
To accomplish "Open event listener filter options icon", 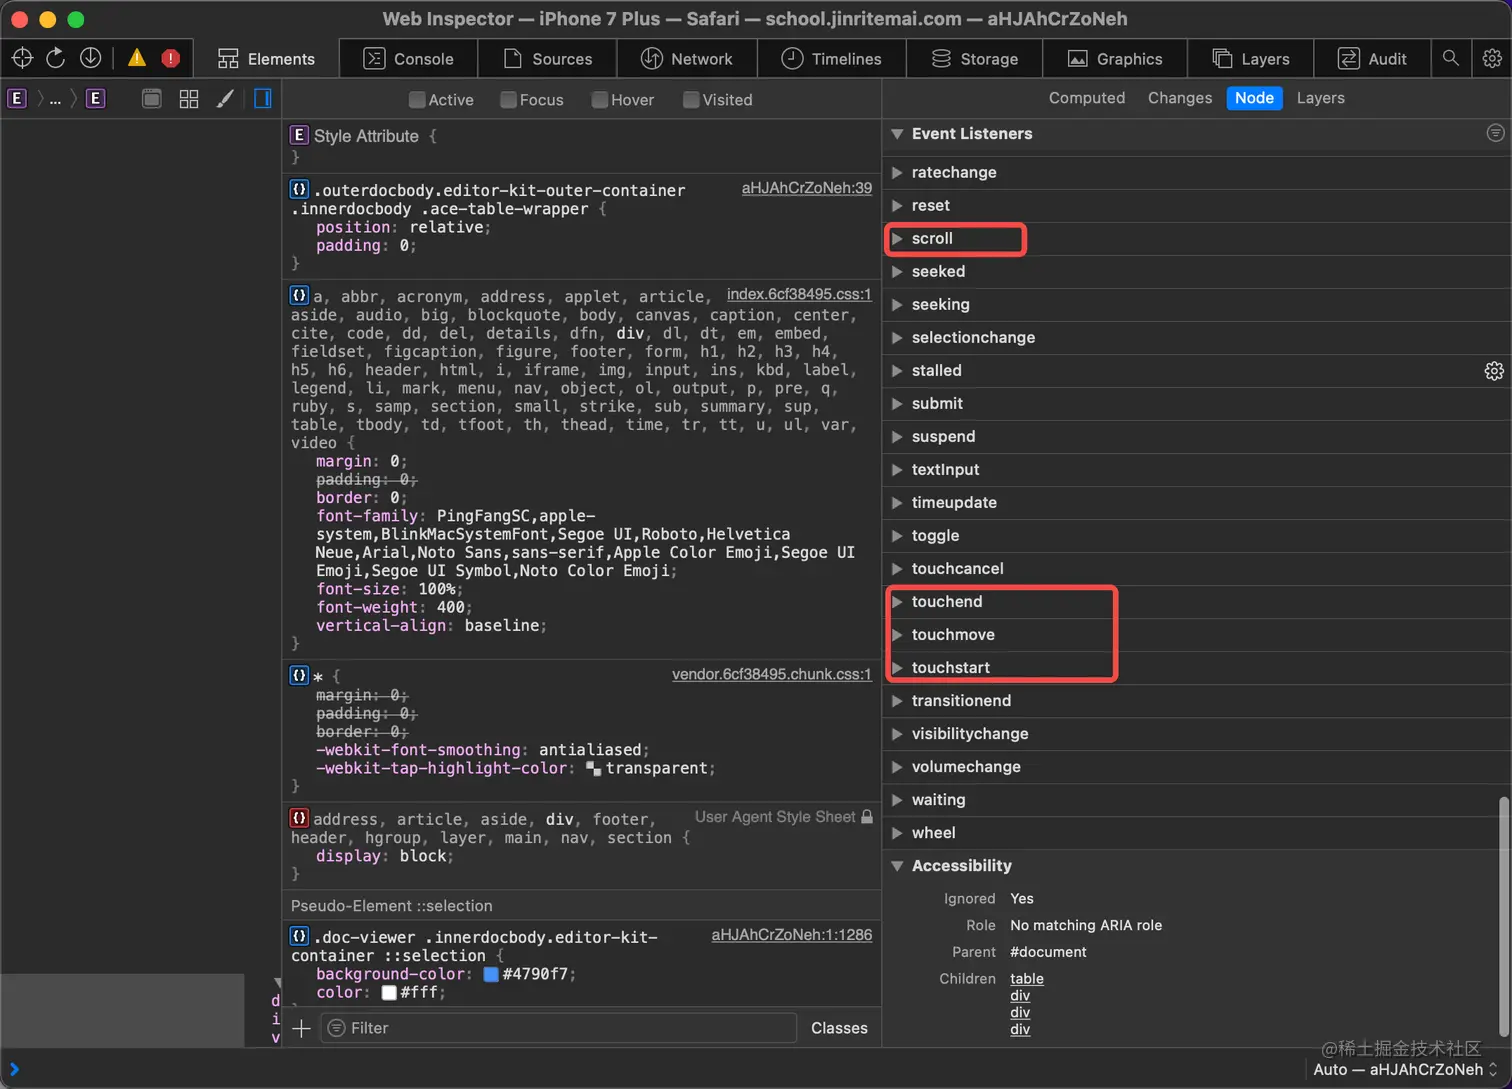I will coord(1495,133).
